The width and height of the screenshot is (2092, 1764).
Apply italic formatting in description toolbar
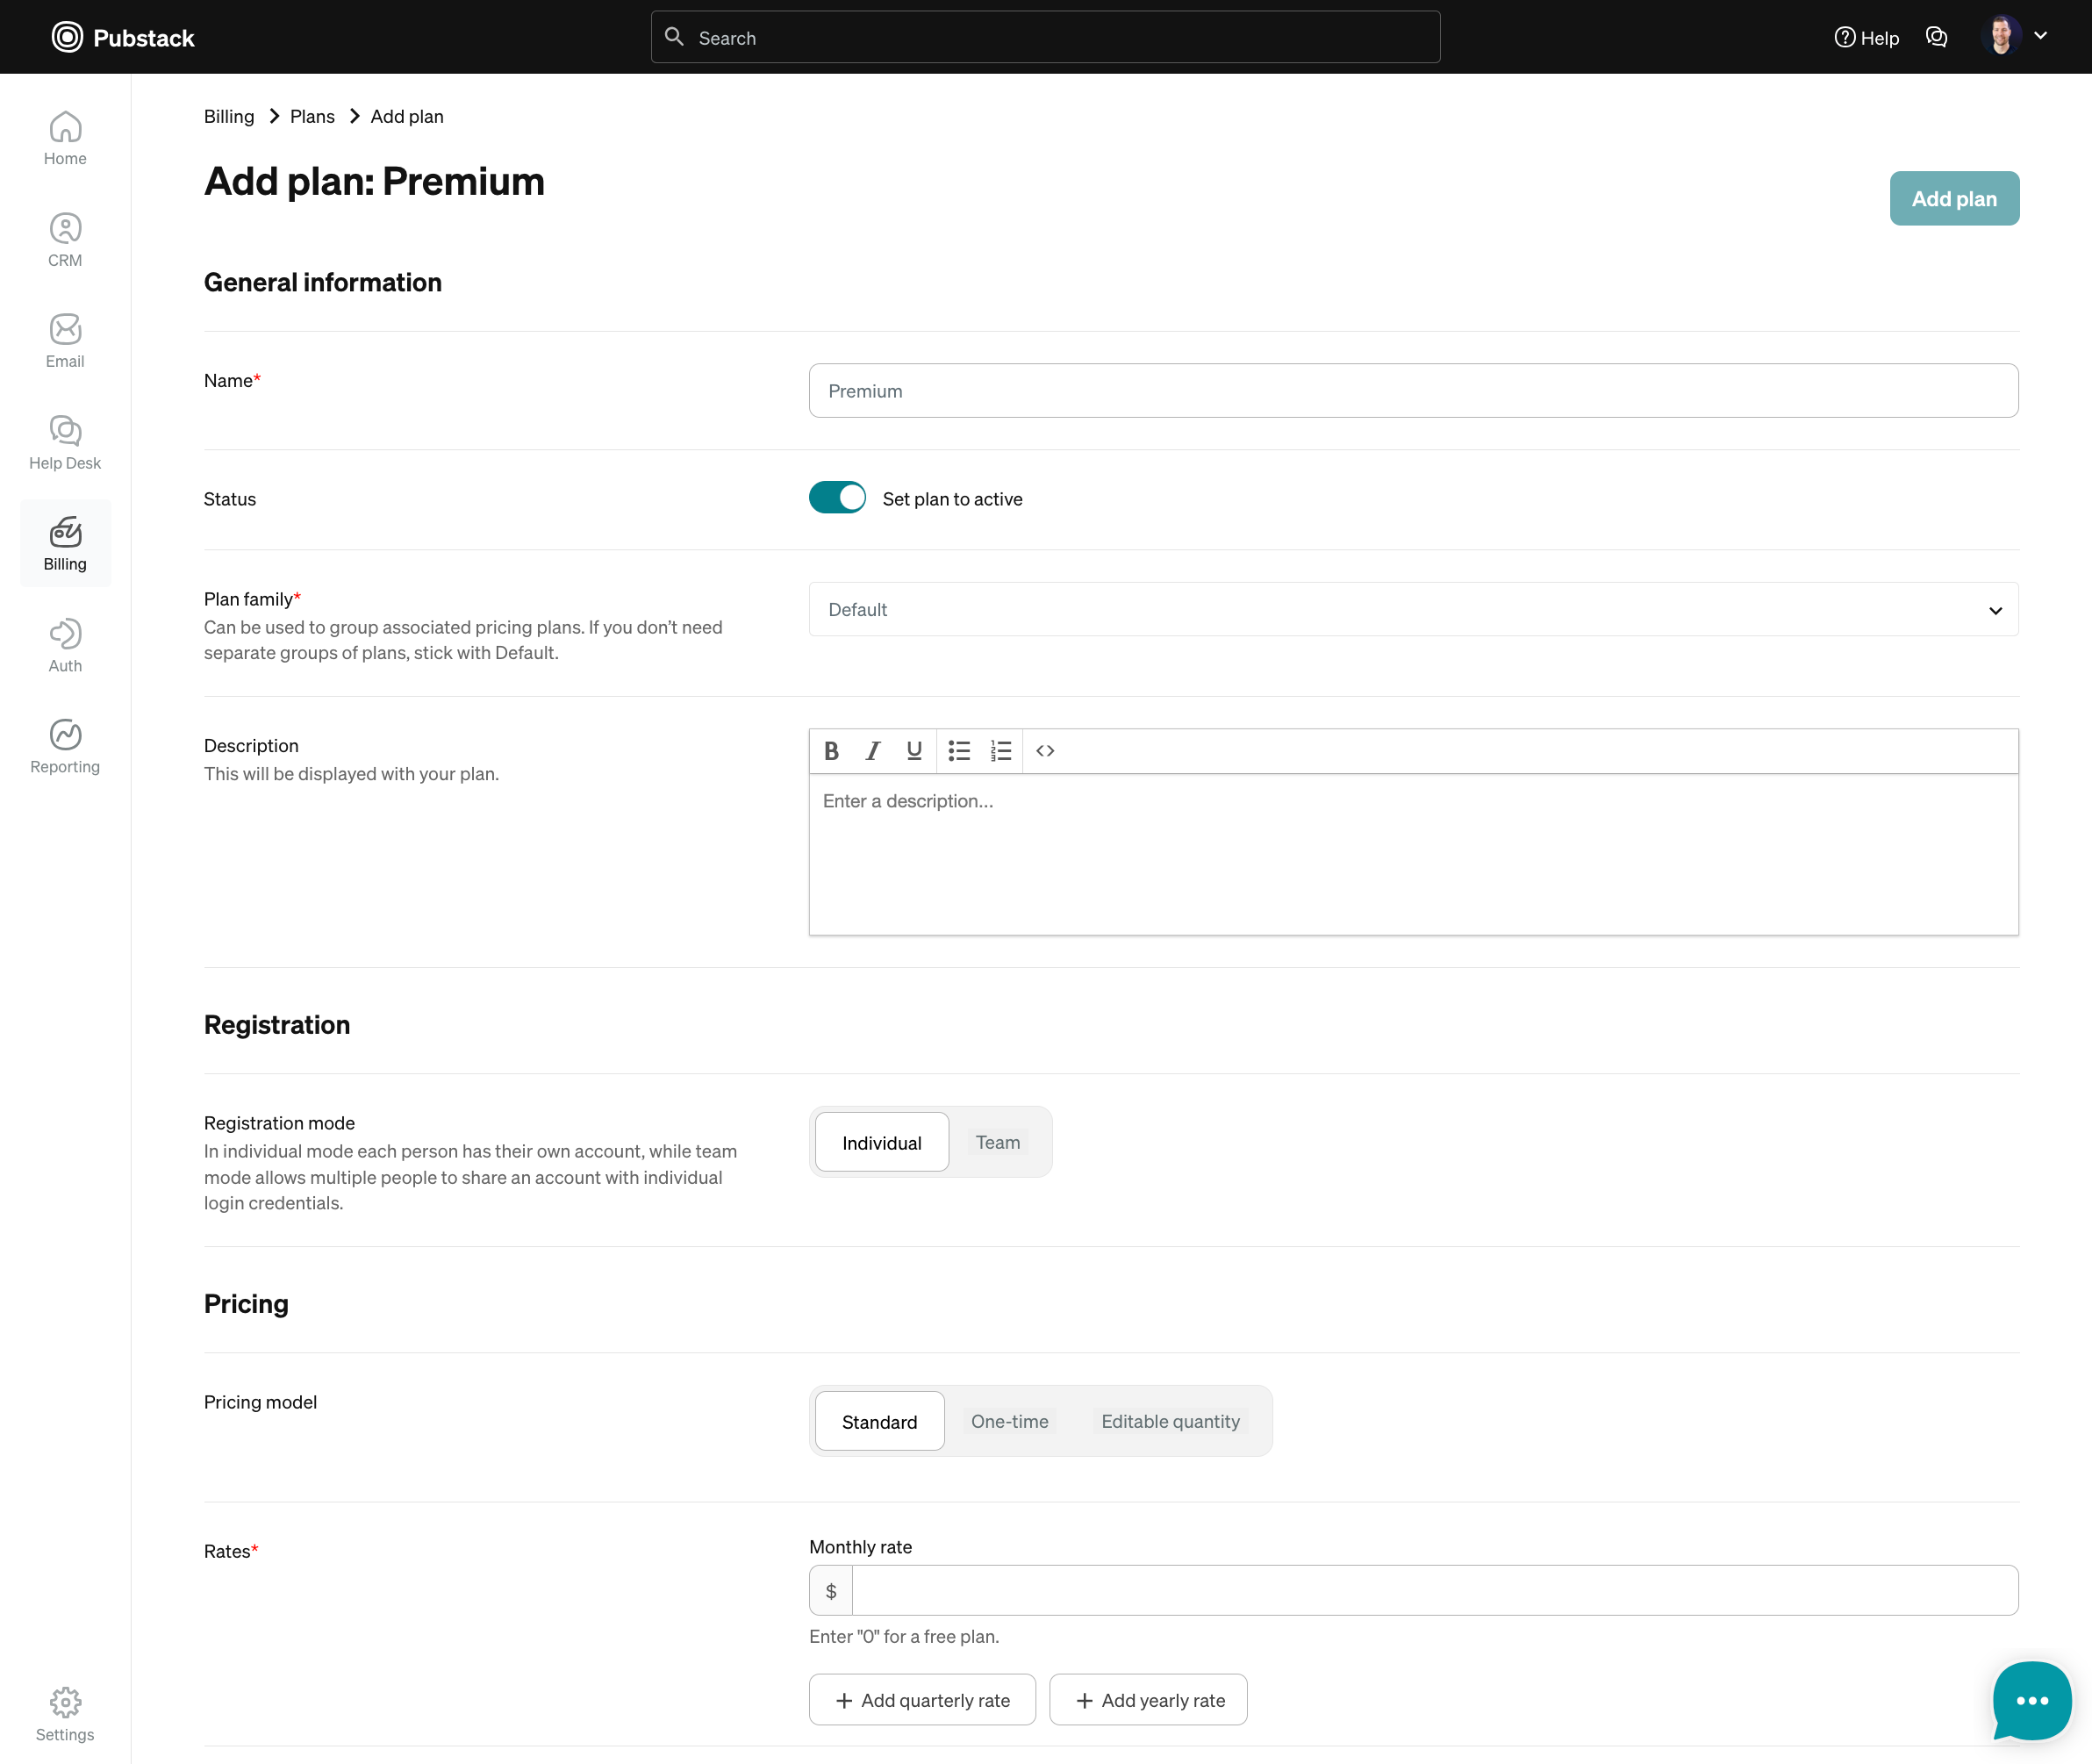873,751
